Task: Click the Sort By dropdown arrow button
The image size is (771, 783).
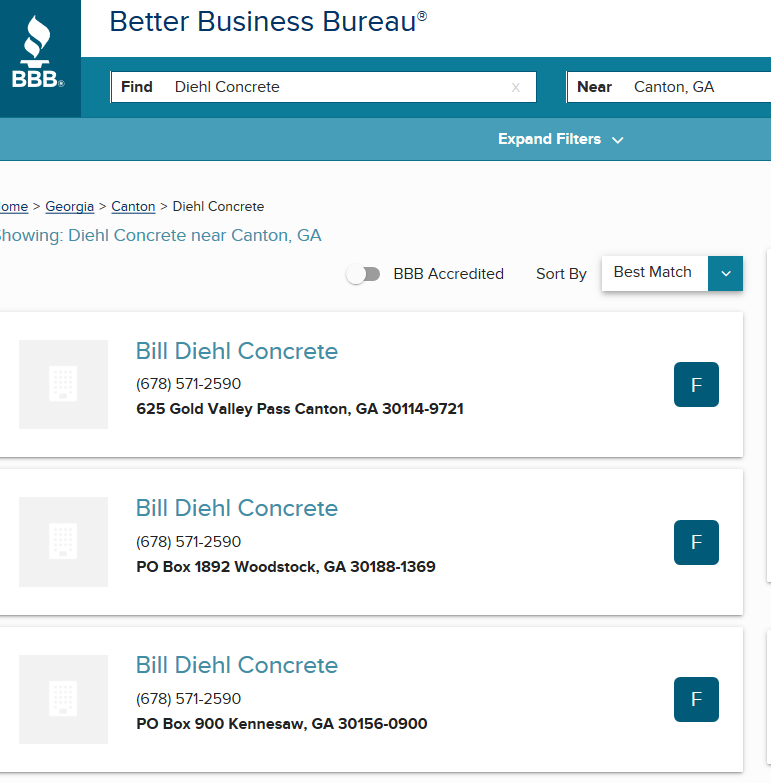Action: (726, 273)
